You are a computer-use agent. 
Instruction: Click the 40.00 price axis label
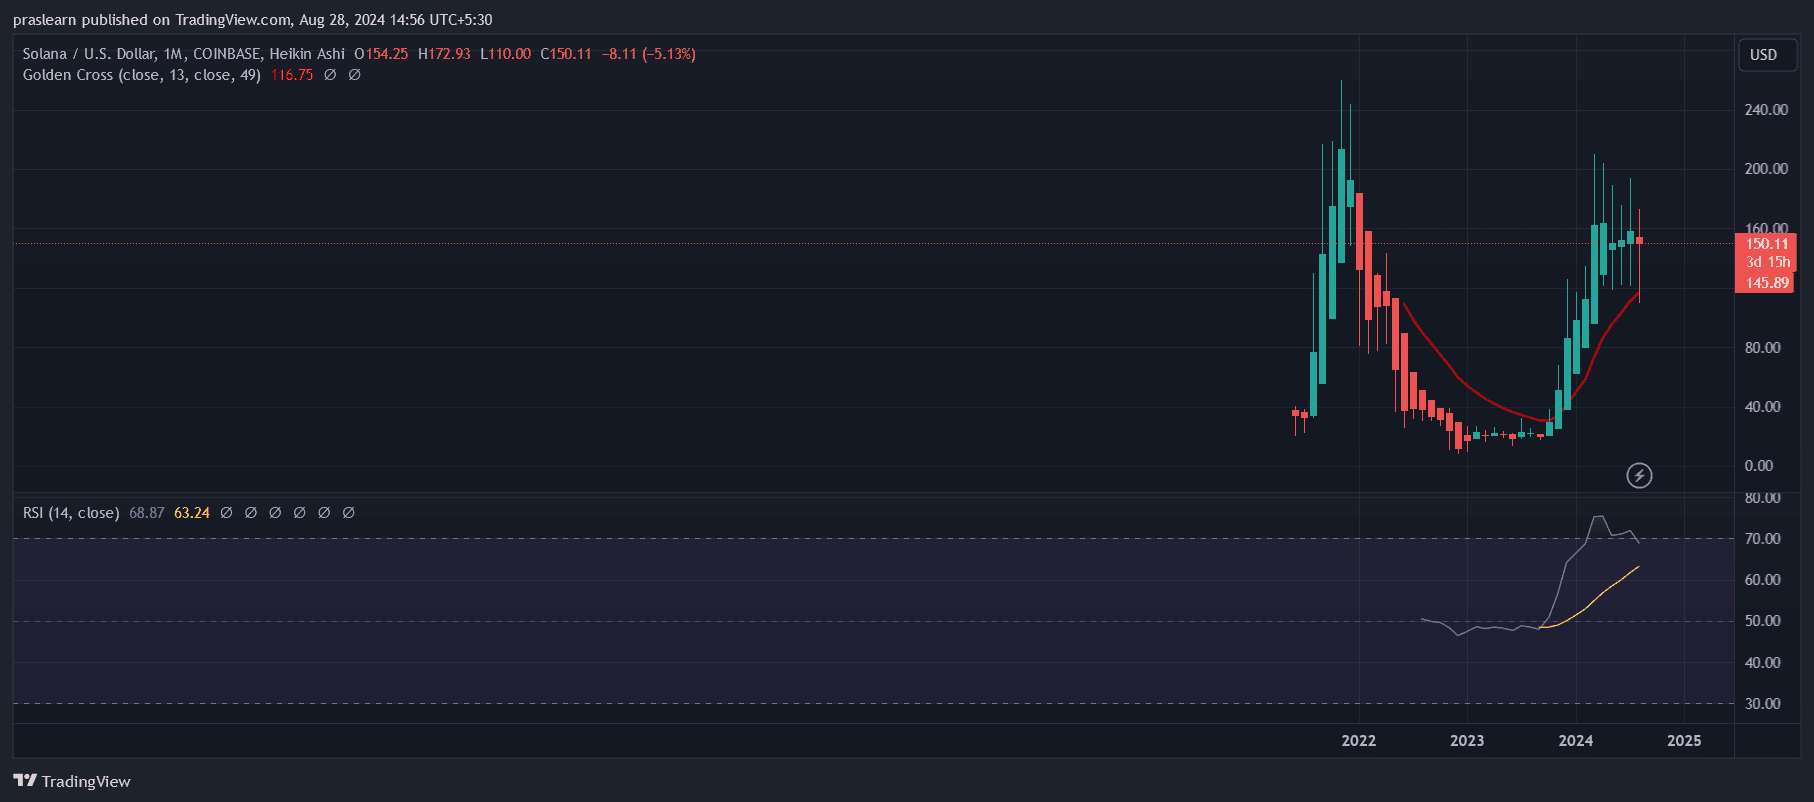(x=1762, y=407)
